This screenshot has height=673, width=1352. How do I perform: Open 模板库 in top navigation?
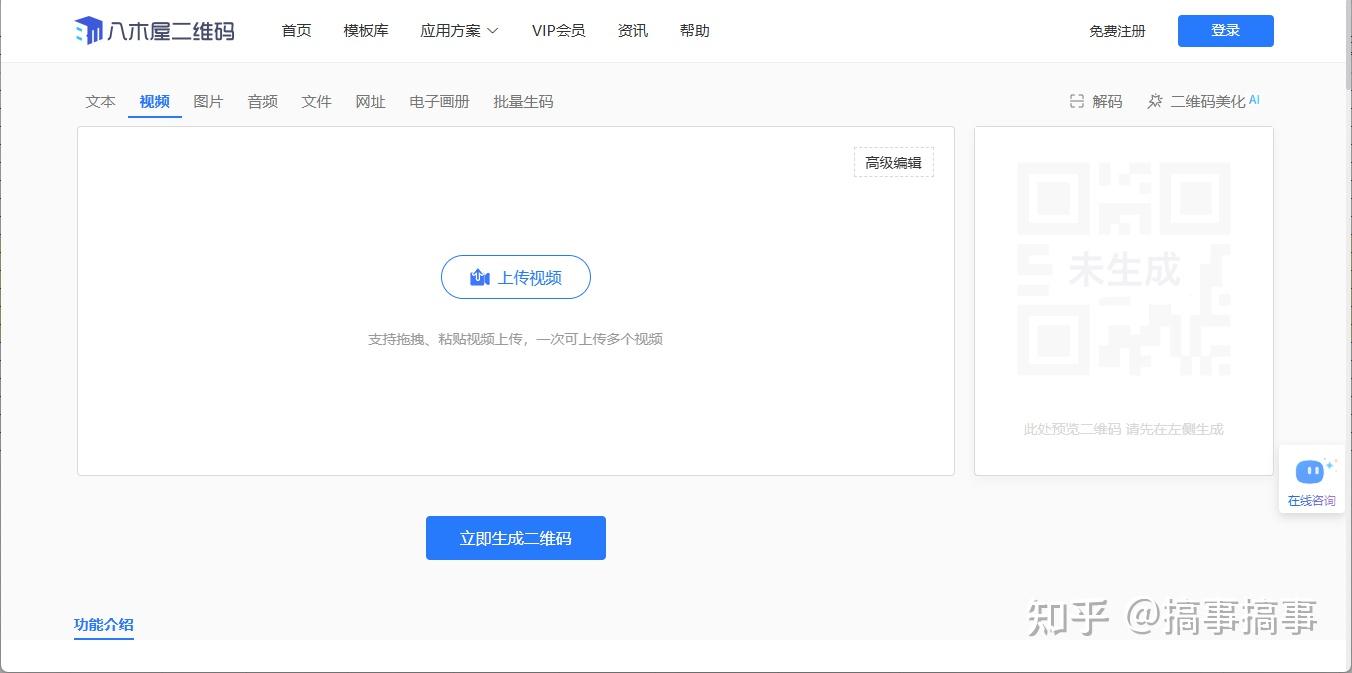tap(366, 31)
